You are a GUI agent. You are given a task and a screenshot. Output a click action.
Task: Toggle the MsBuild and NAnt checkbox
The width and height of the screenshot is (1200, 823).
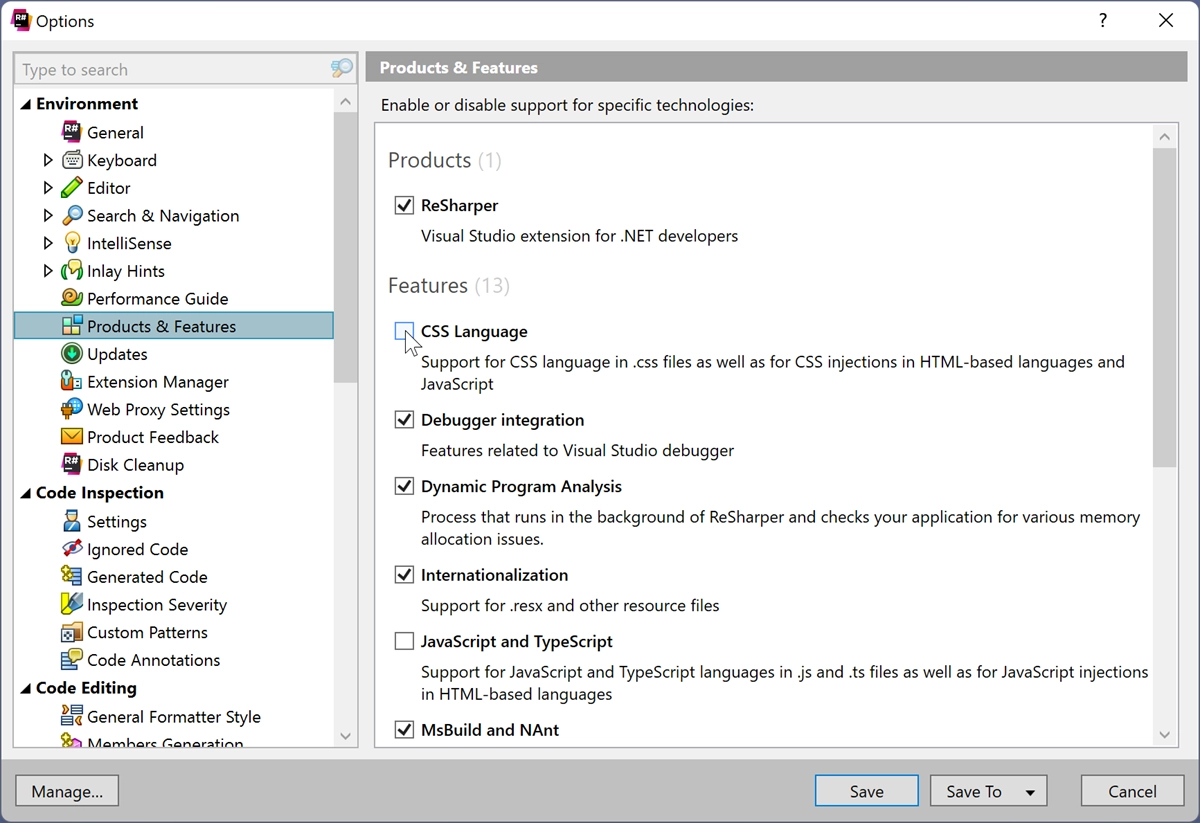click(404, 730)
